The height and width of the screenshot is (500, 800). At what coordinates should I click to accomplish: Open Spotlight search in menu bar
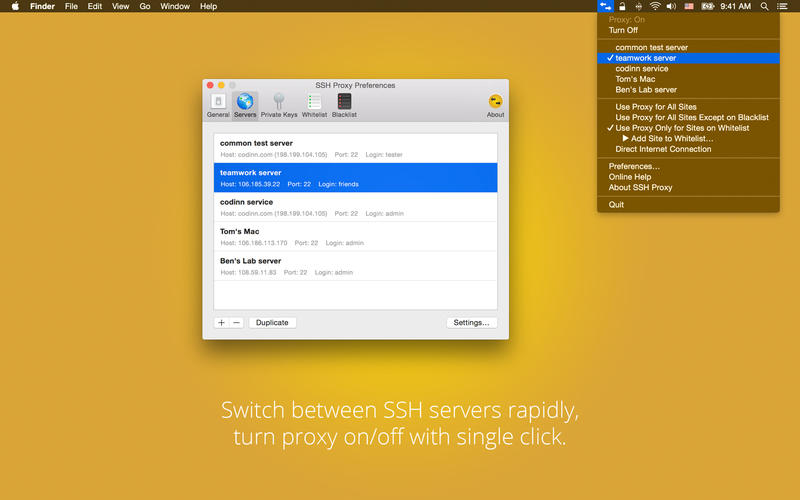tap(765, 6)
